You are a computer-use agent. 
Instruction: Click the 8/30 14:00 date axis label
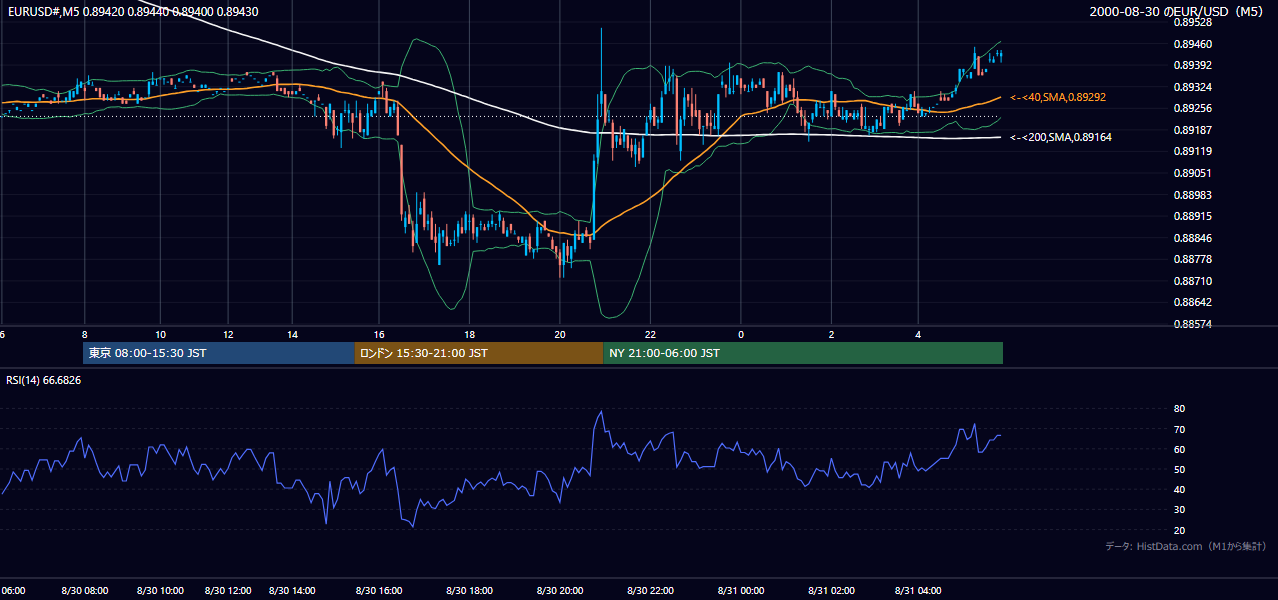pyautogui.click(x=293, y=590)
